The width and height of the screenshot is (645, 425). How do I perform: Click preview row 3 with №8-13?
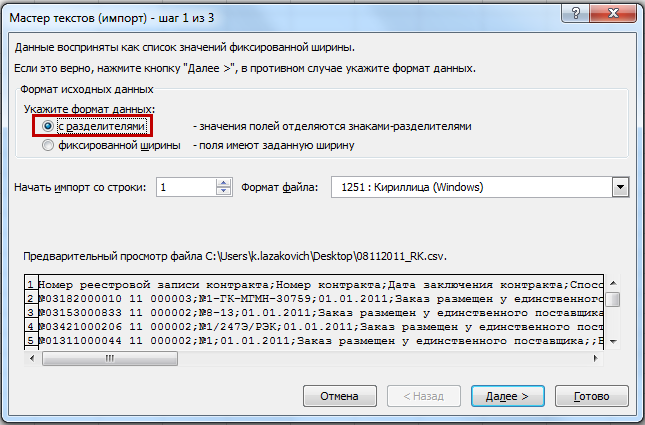(x=320, y=313)
